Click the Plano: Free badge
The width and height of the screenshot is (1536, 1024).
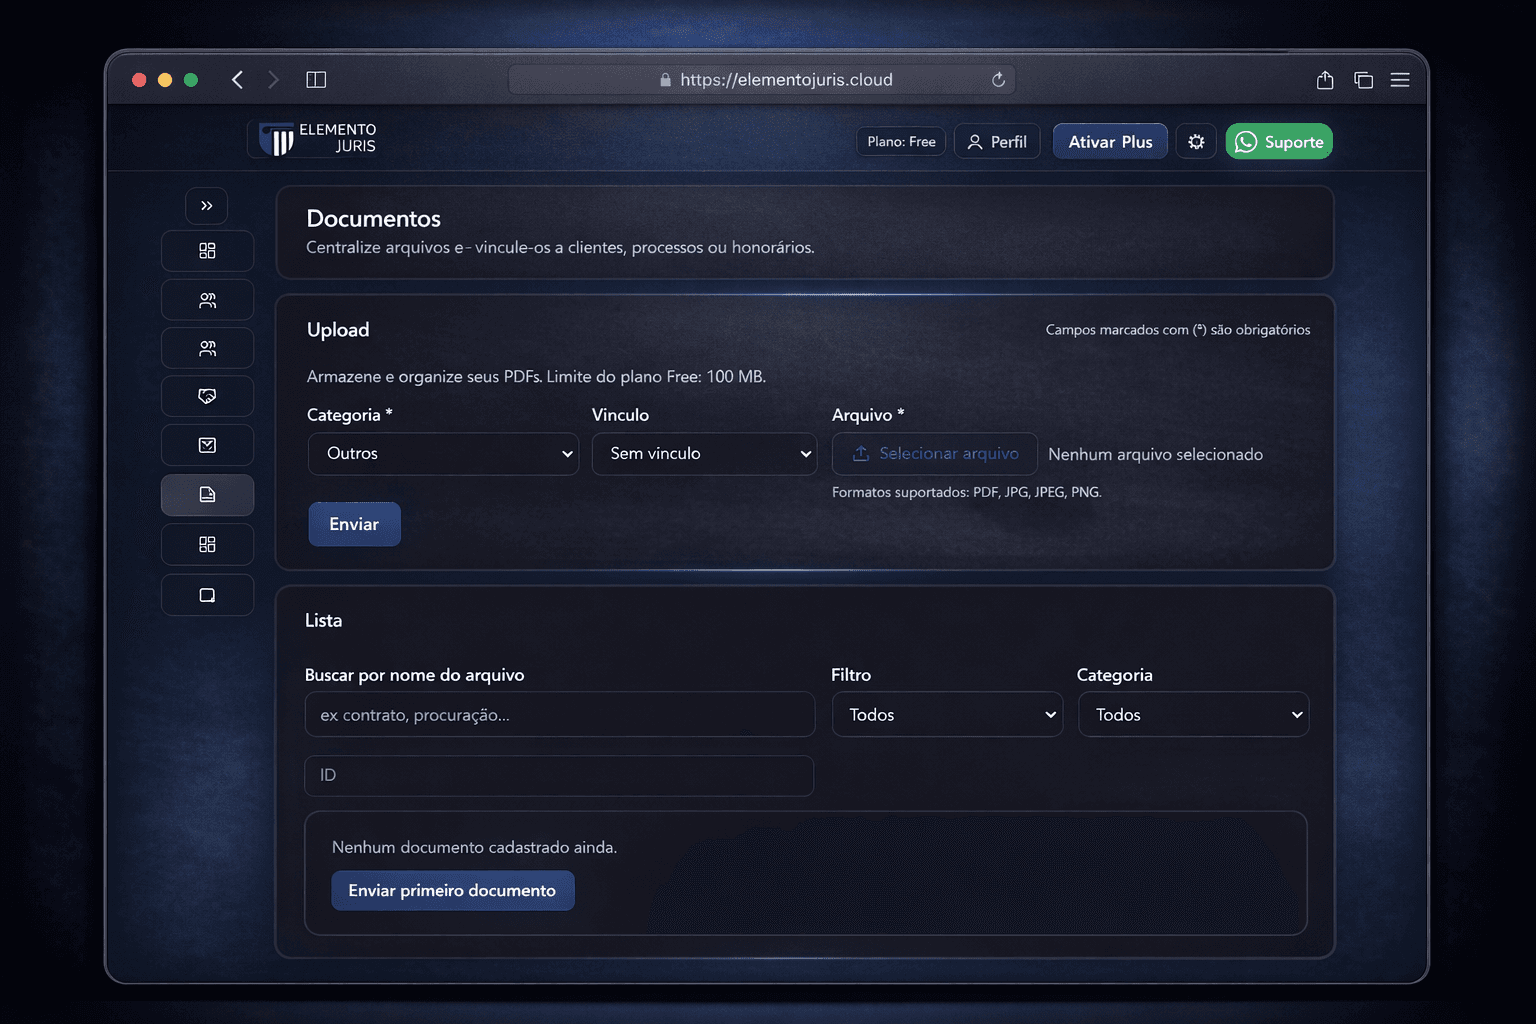(x=899, y=141)
